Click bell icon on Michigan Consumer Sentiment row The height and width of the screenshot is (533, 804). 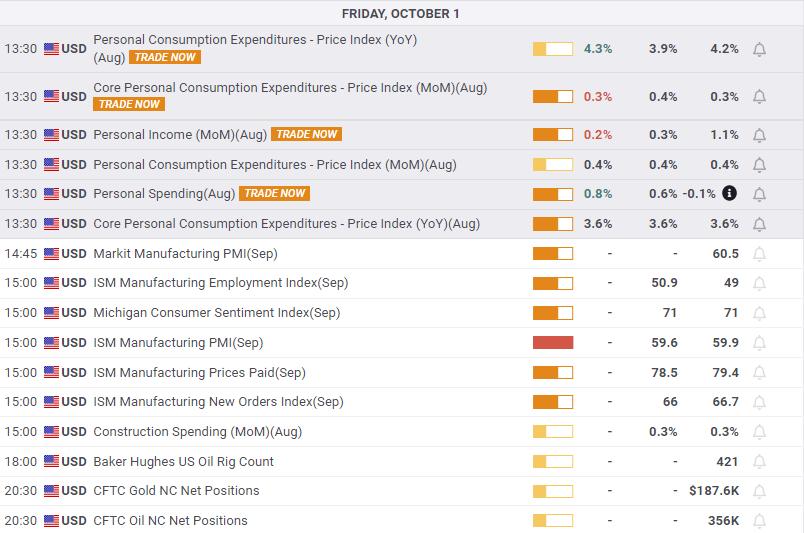(x=759, y=313)
